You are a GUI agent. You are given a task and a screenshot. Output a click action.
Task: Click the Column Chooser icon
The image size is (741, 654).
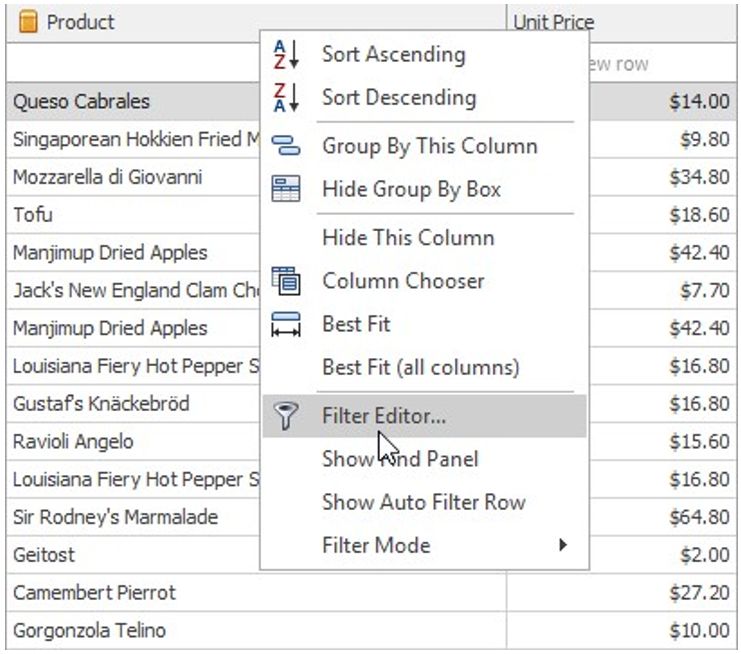(x=286, y=281)
